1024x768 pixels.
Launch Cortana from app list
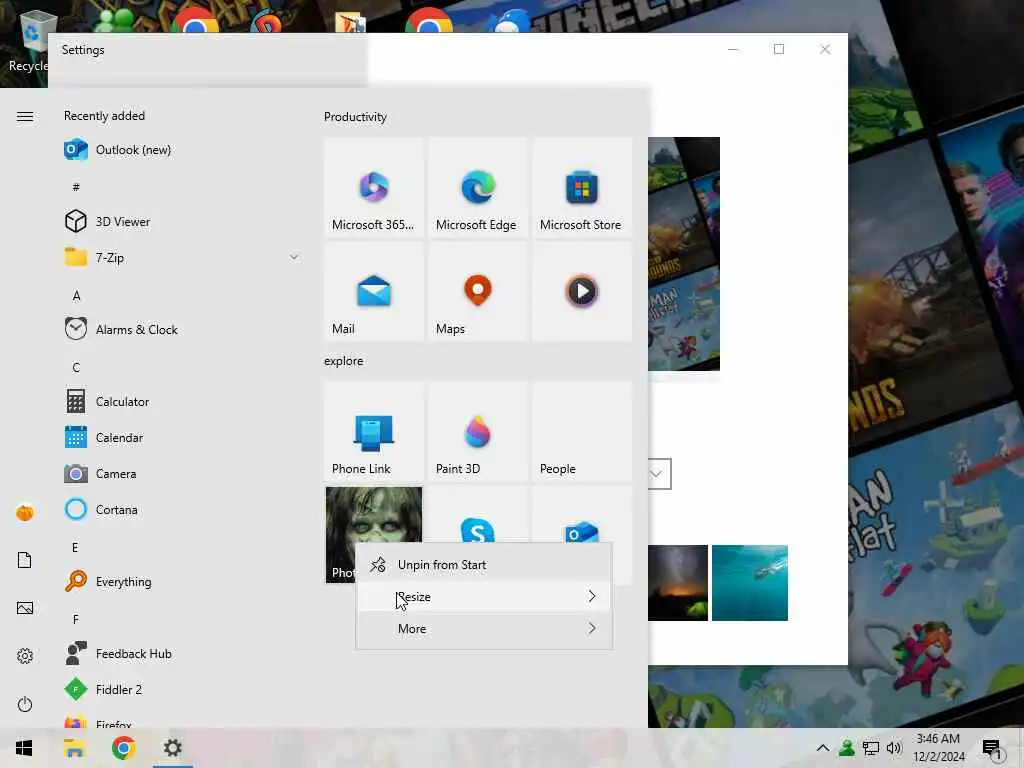pos(182,509)
